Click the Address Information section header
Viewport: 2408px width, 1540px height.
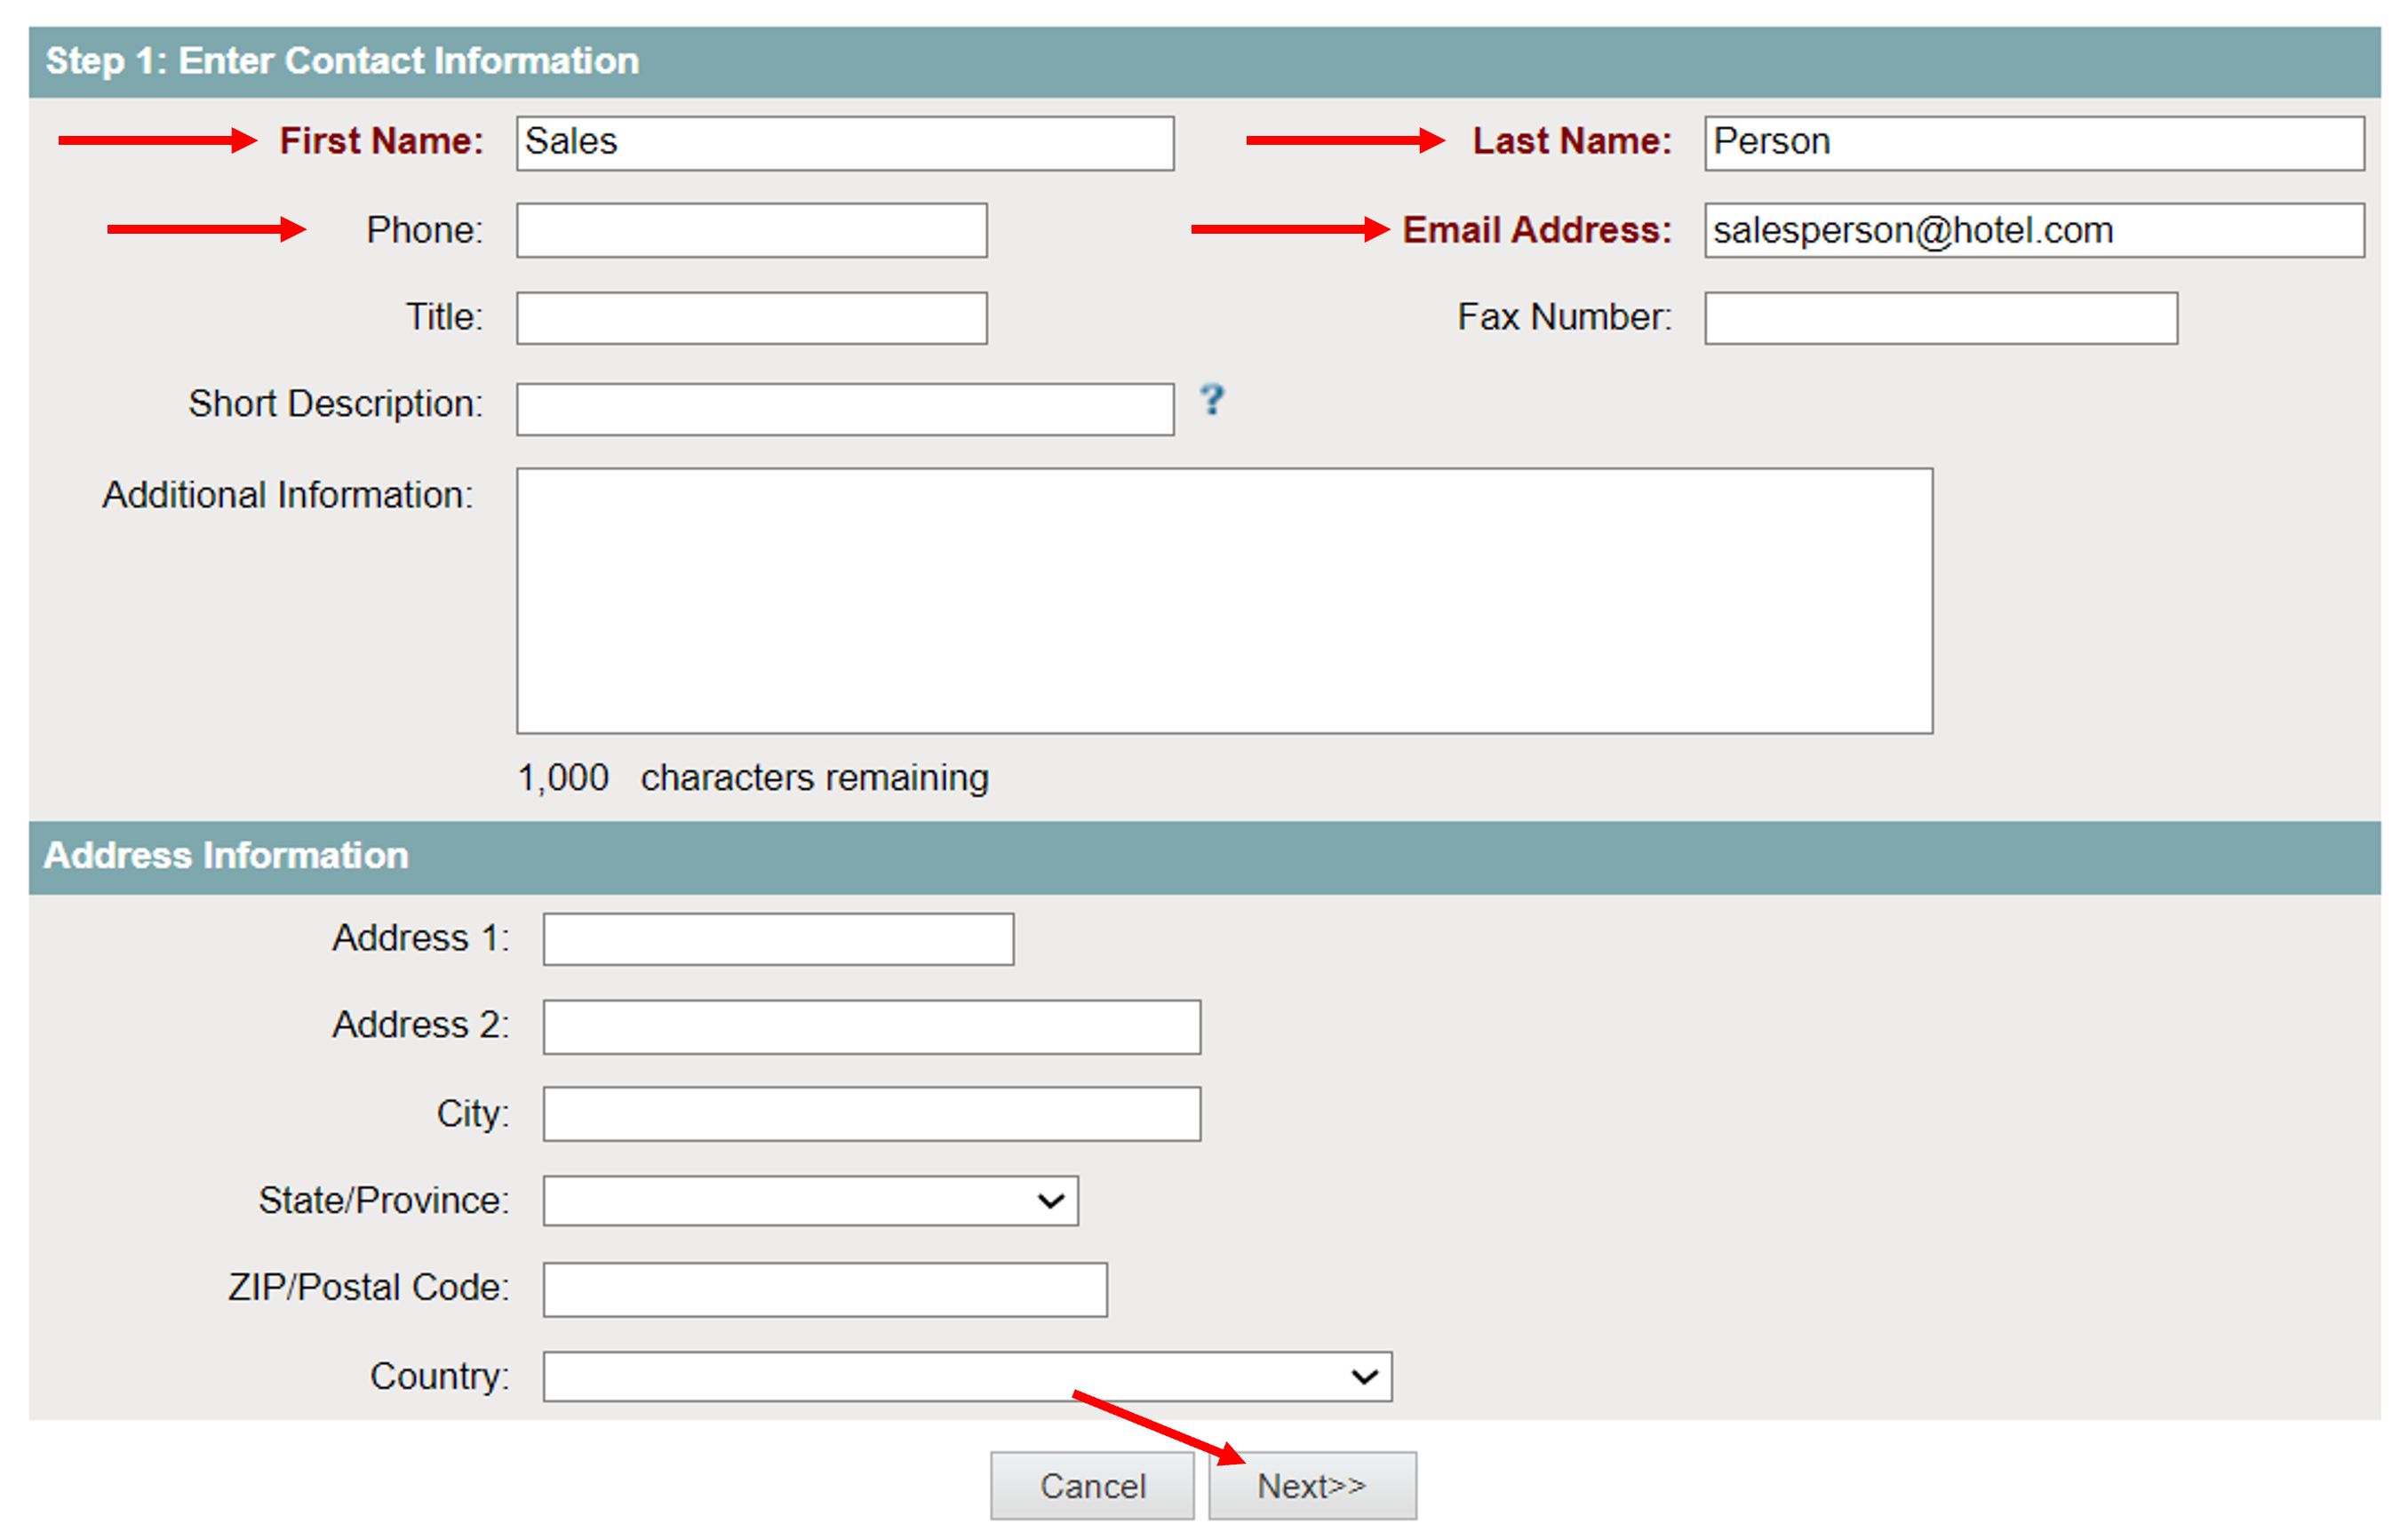coord(226,856)
